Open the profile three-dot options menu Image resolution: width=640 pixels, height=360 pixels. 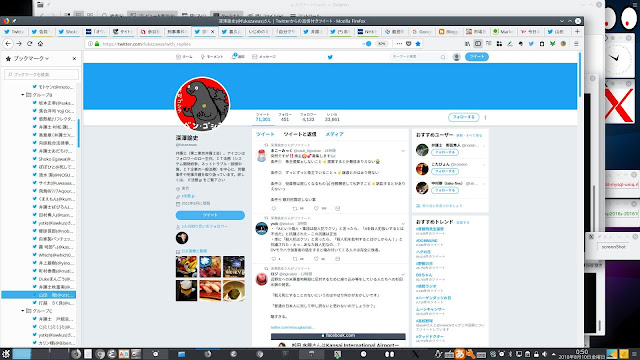tap(485, 117)
